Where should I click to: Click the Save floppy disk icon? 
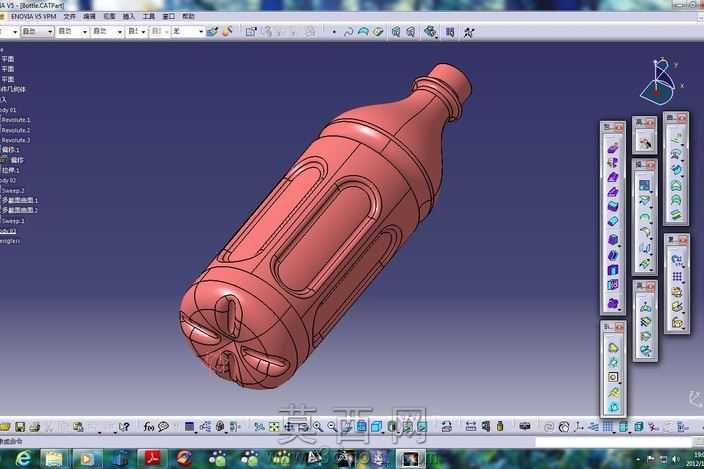tap(20, 426)
